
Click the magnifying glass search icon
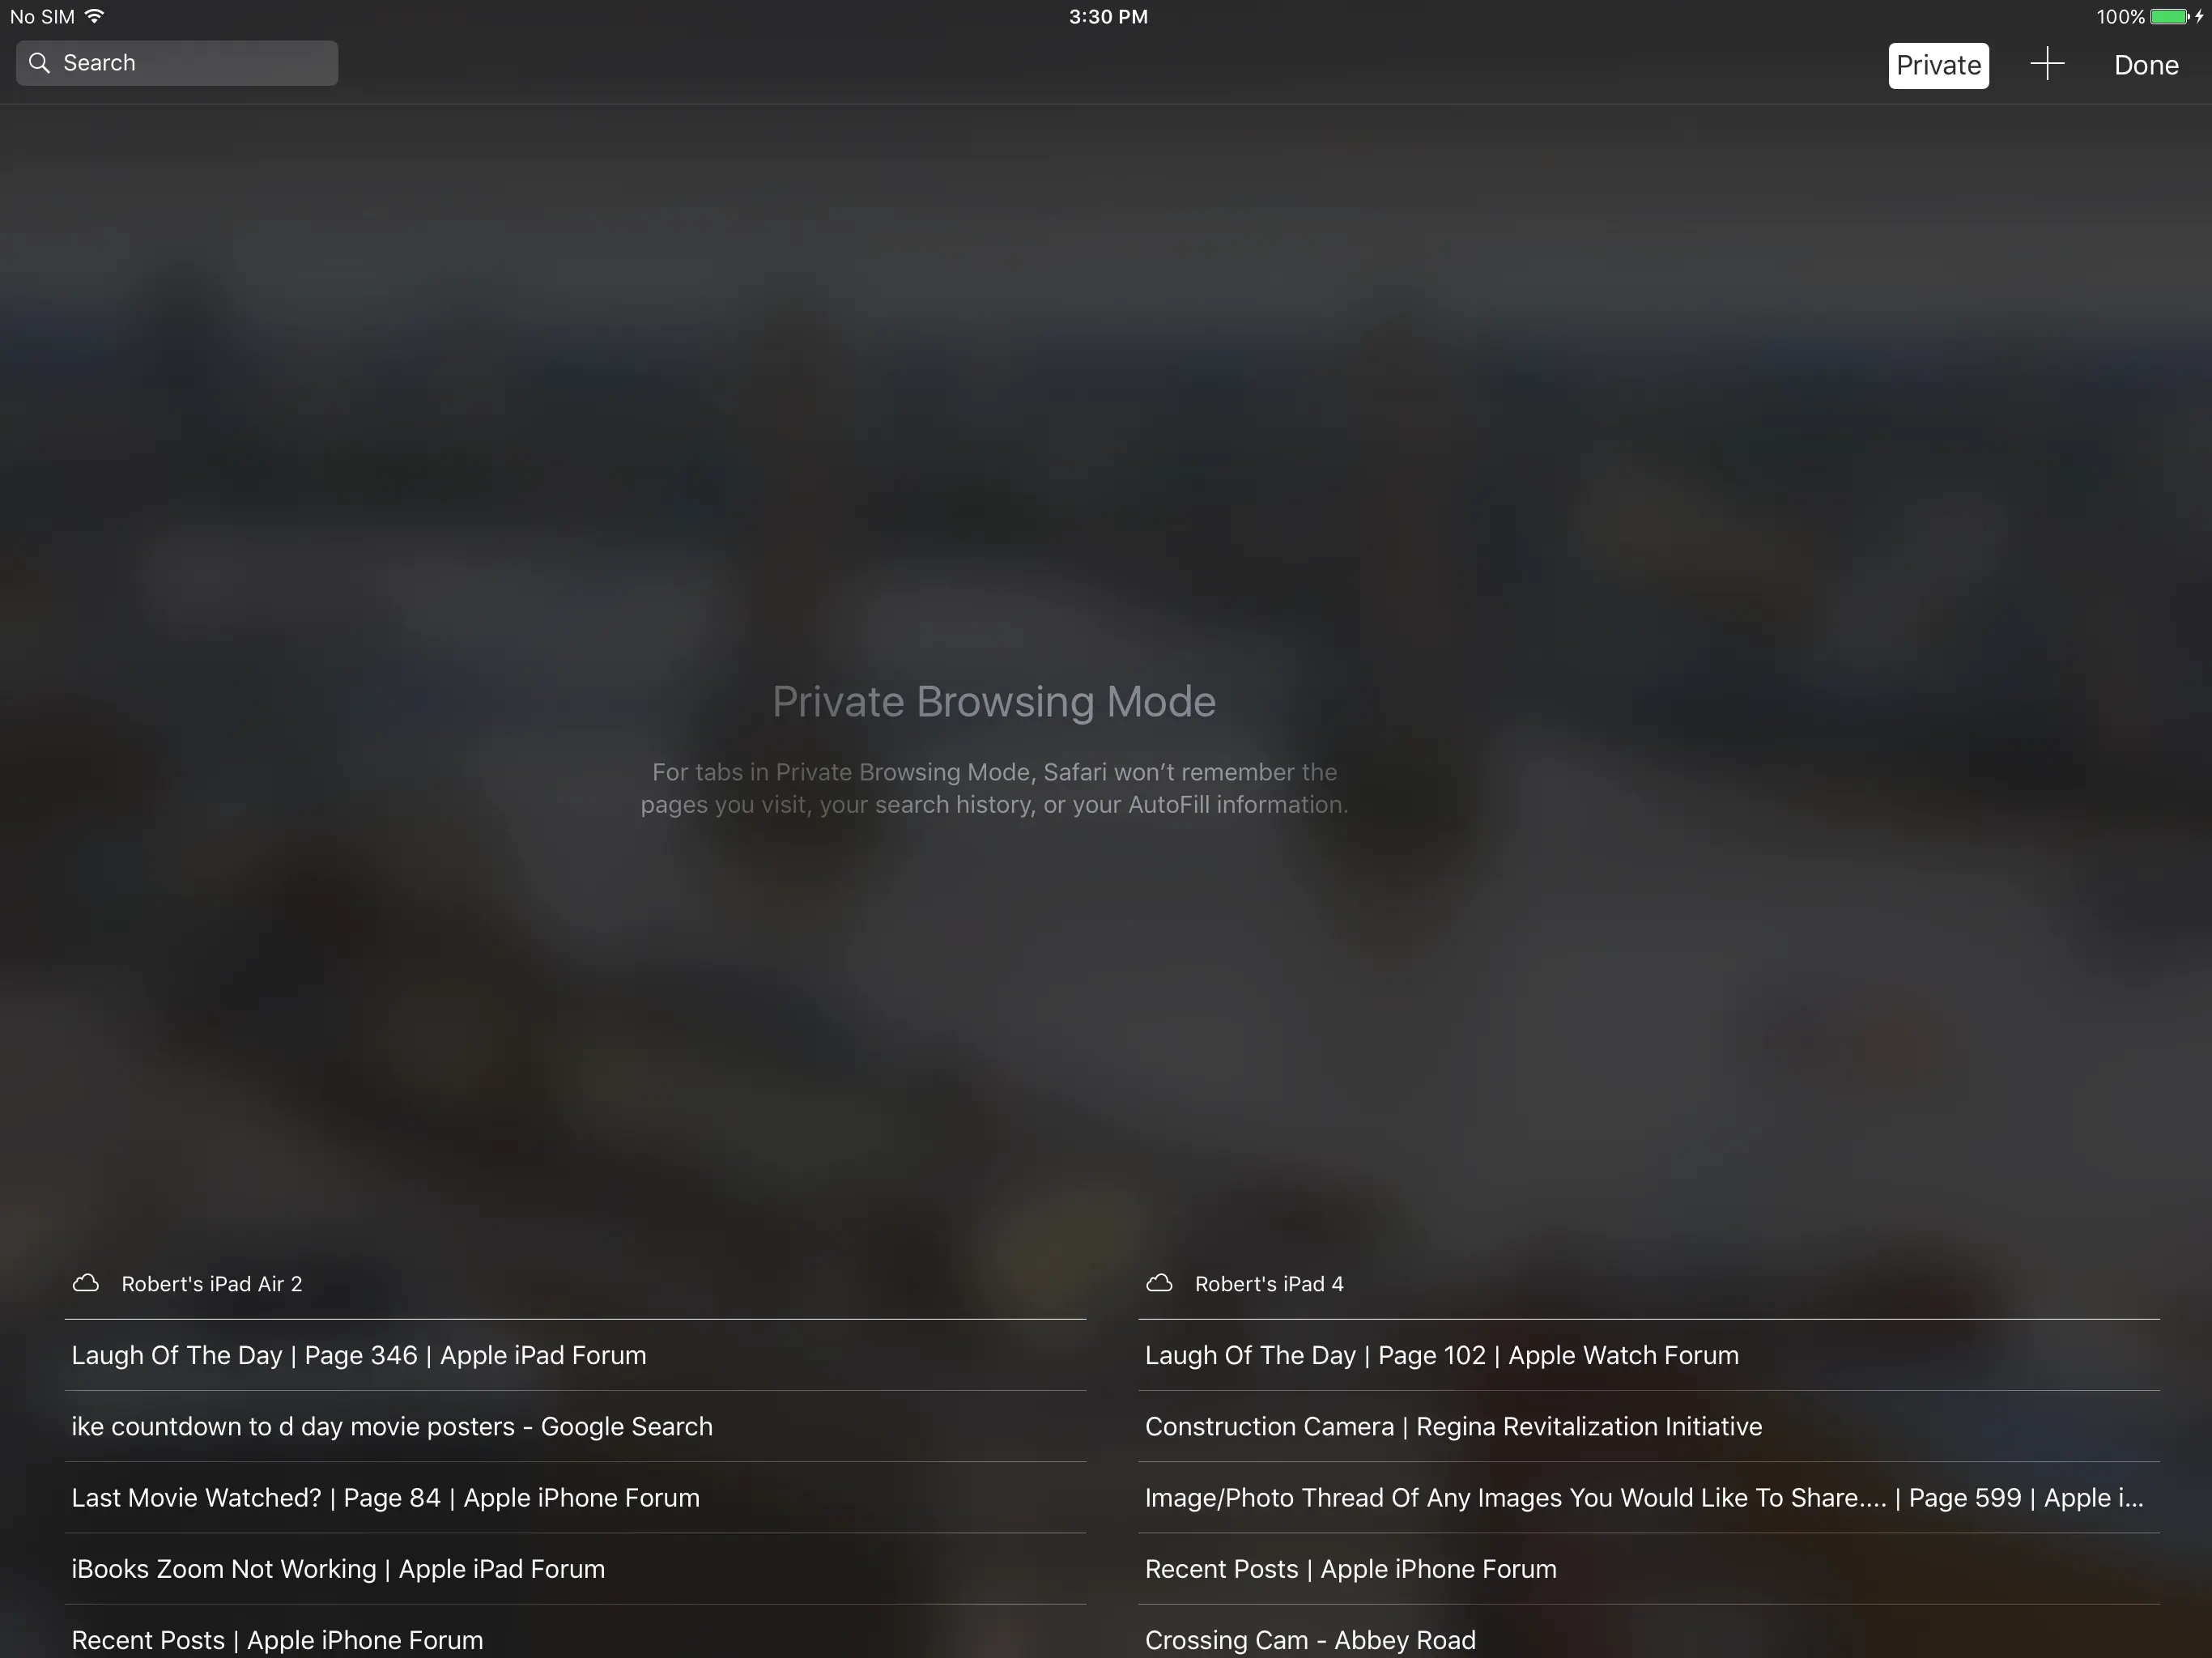click(x=39, y=63)
